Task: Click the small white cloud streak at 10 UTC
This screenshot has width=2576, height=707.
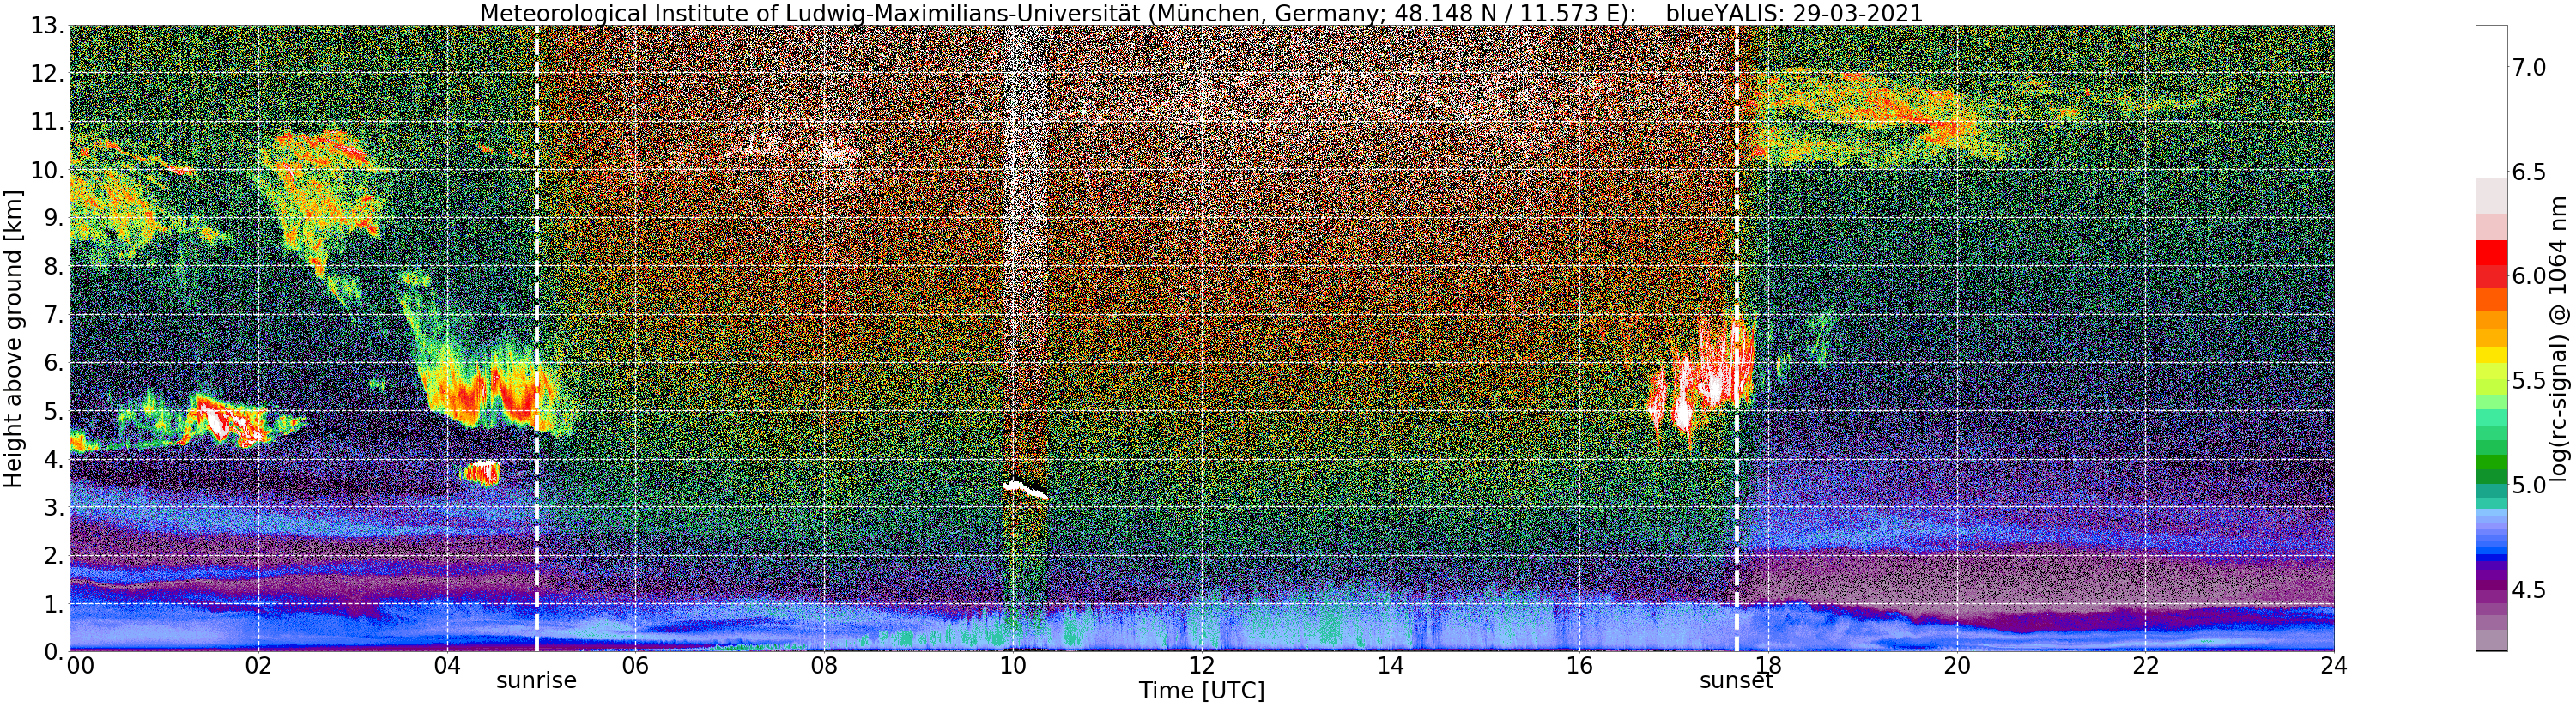Action: (x=1026, y=489)
